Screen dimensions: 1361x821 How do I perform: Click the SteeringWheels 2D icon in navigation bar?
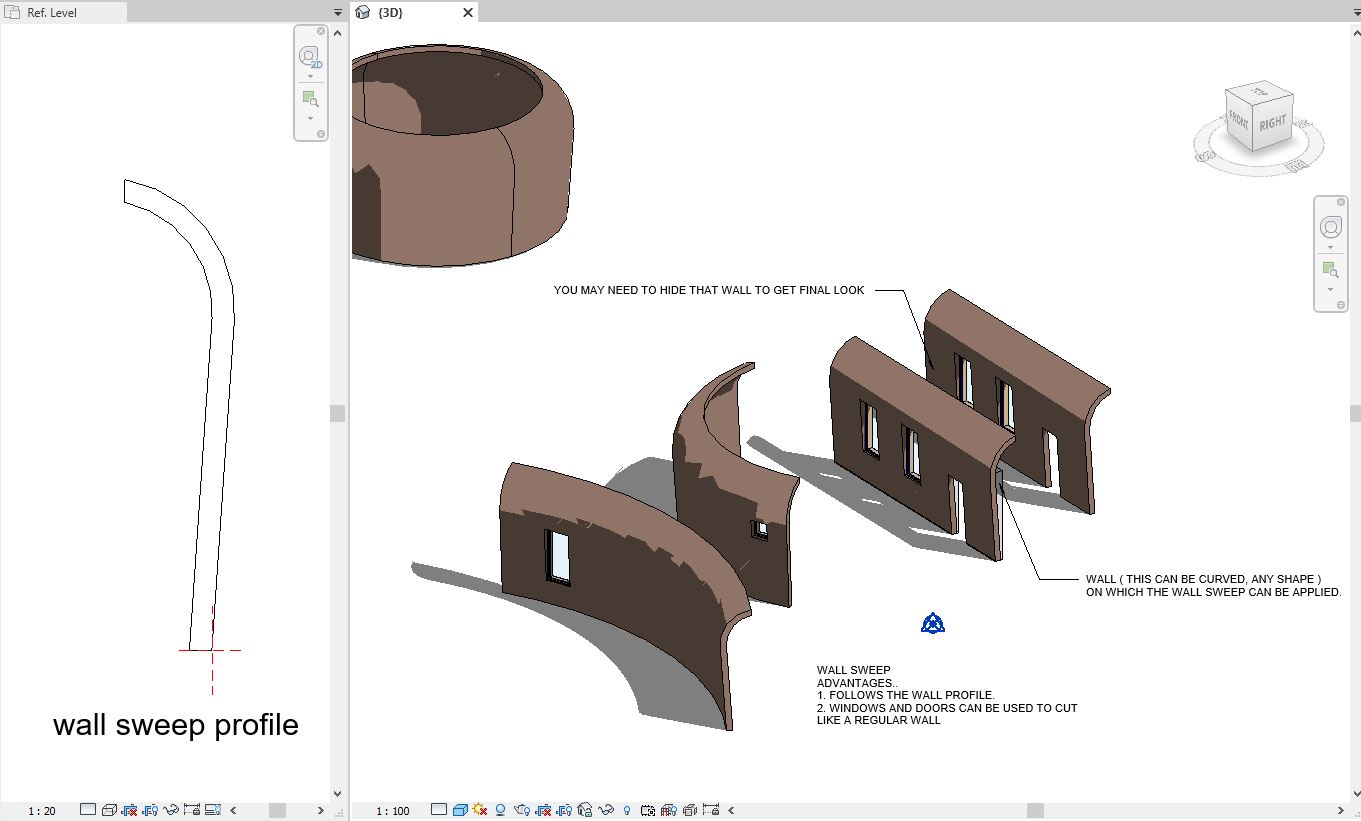pos(310,55)
